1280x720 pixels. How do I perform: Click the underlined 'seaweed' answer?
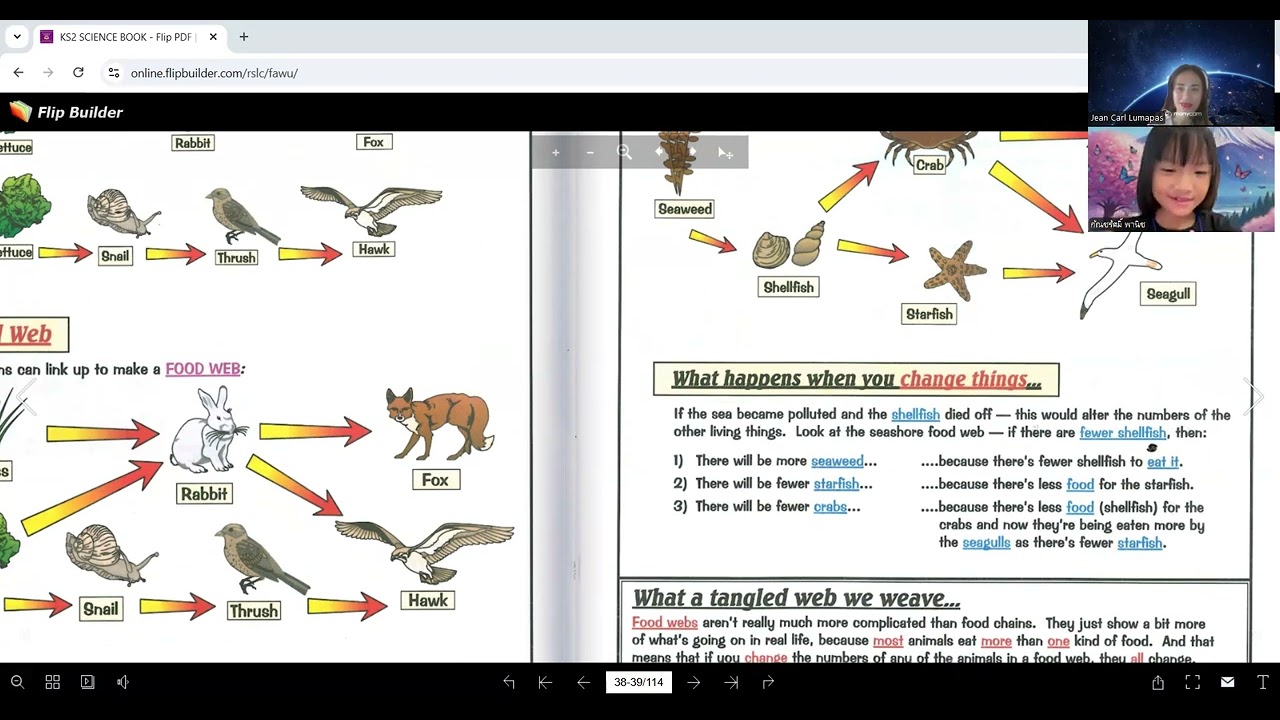(x=837, y=461)
